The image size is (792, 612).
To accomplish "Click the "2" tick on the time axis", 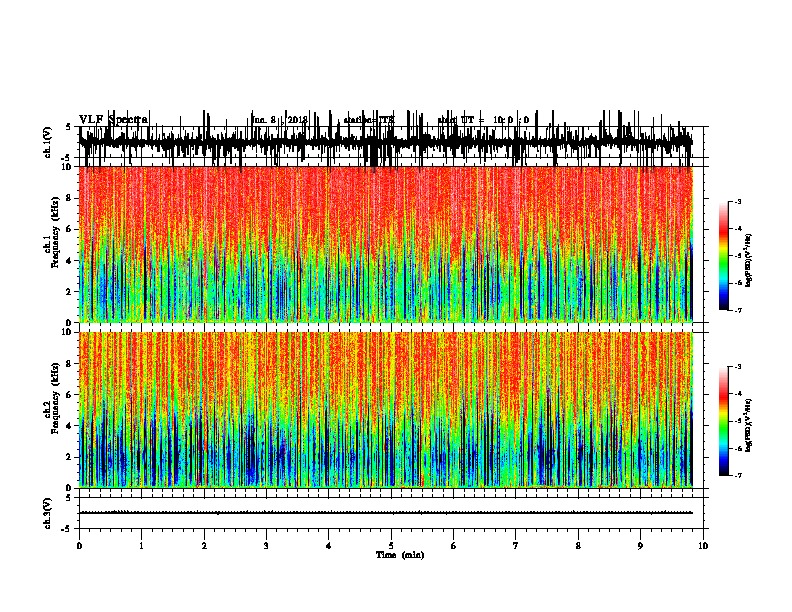I will pyautogui.click(x=204, y=546).
